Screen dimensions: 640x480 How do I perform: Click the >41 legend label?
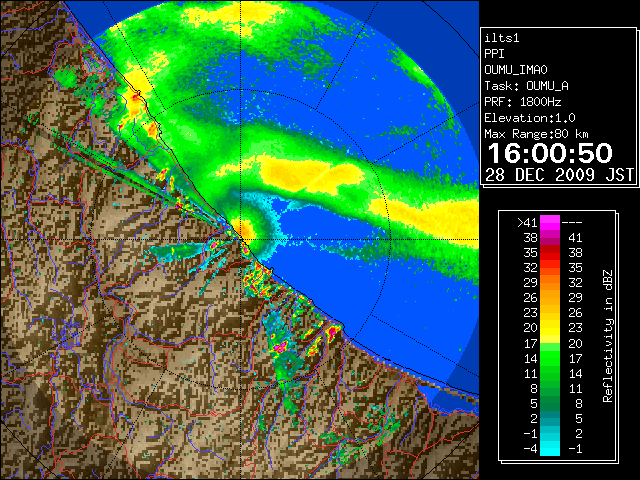click(527, 223)
